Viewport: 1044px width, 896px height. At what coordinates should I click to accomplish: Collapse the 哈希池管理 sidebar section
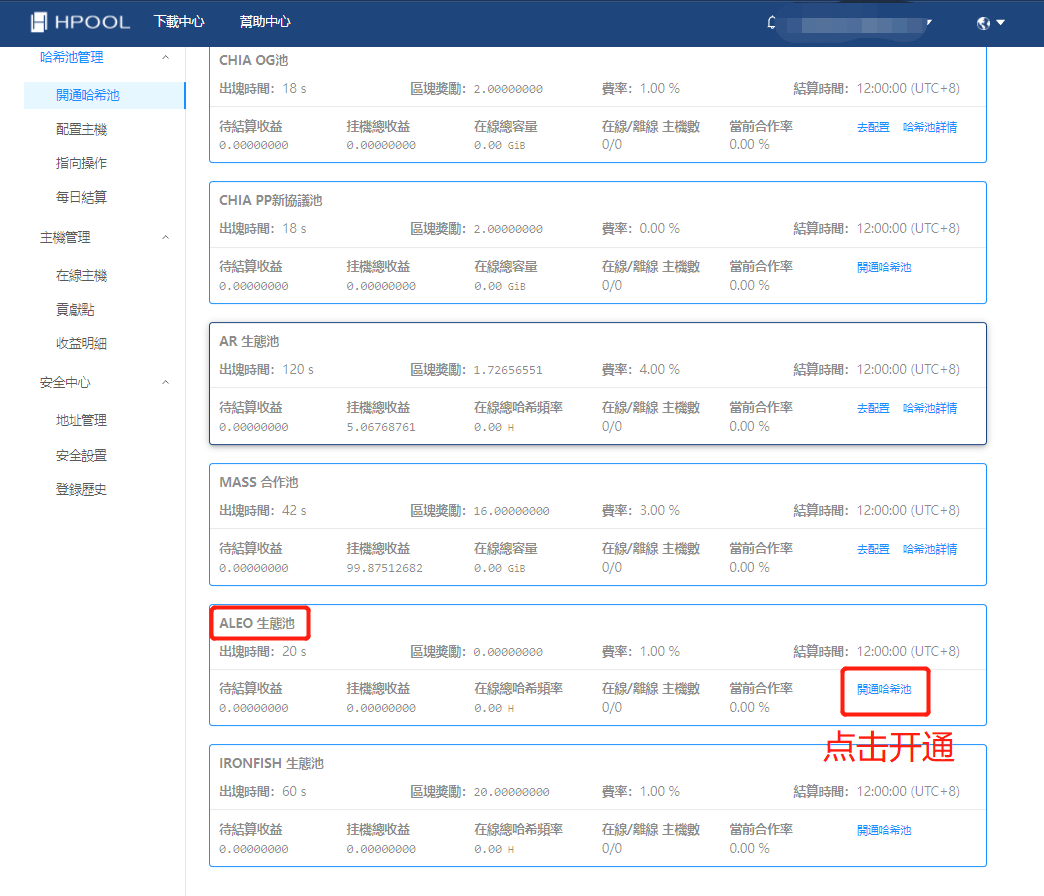tap(166, 58)
